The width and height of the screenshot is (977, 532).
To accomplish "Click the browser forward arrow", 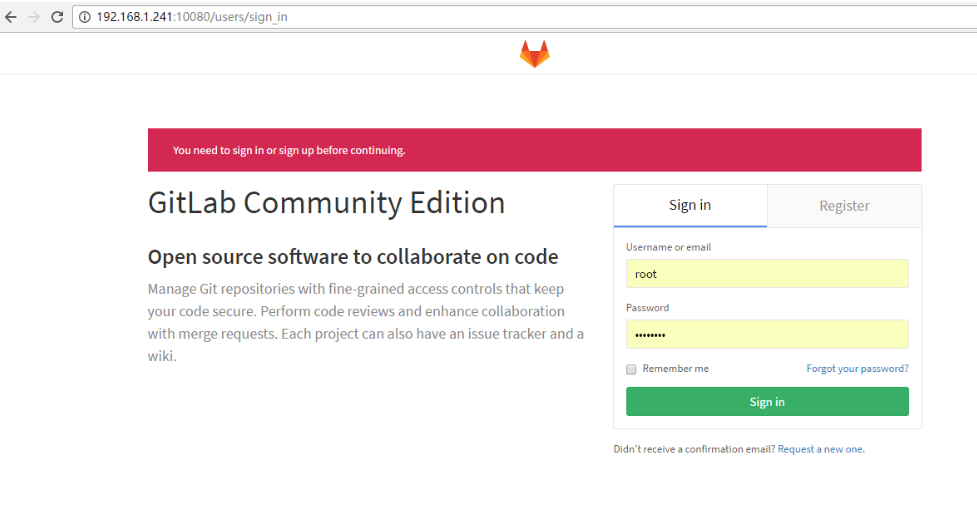I will click(34, 17).
